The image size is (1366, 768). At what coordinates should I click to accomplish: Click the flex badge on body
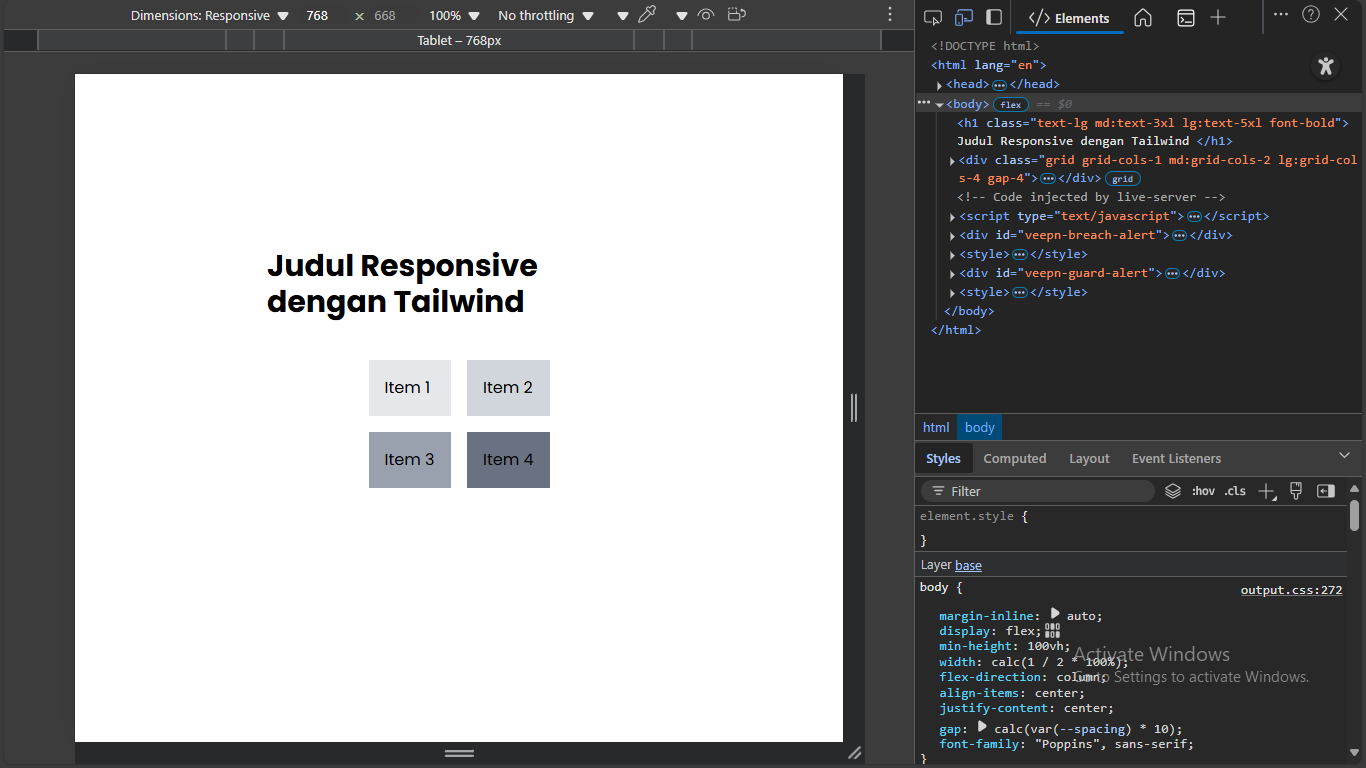coord(1010,104)
